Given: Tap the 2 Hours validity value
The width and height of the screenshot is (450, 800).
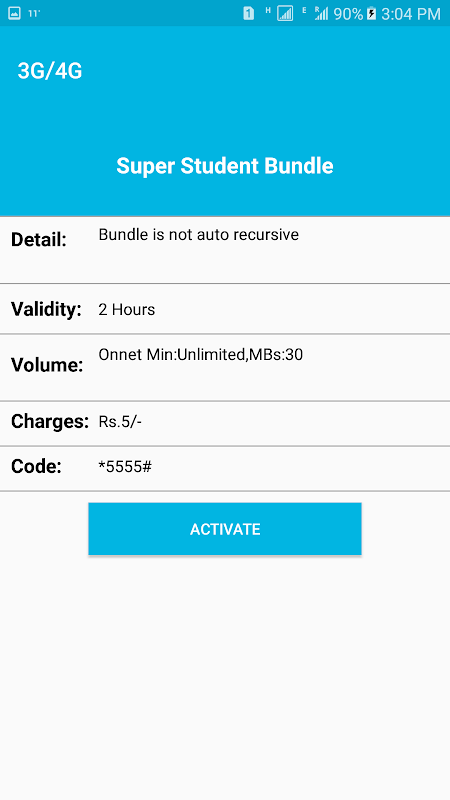Looking at the screenshot, I should (x=127, y=310).
